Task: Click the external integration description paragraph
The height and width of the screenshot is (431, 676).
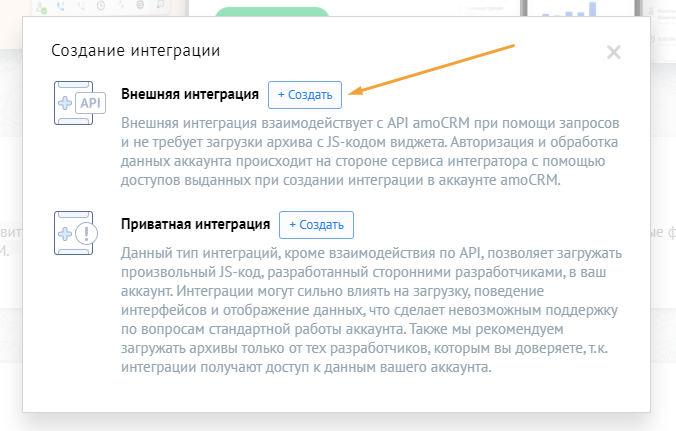Action: [370, 151]
